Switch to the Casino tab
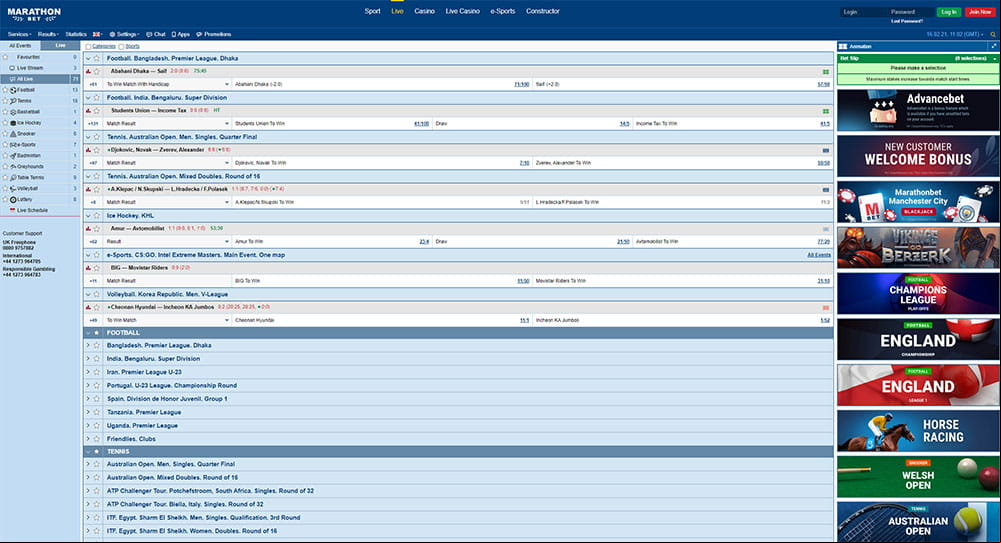 pyautogui.click(x=424, y=11)
